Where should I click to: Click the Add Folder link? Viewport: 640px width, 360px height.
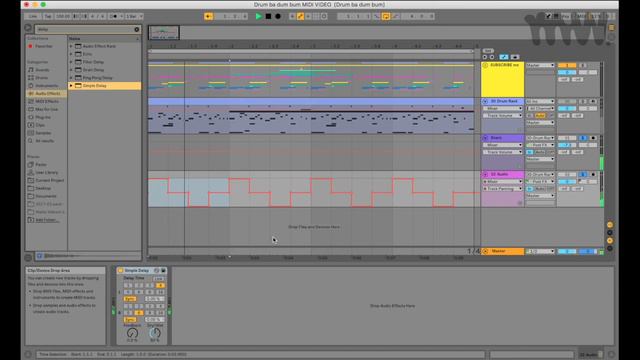pos(47,220)
